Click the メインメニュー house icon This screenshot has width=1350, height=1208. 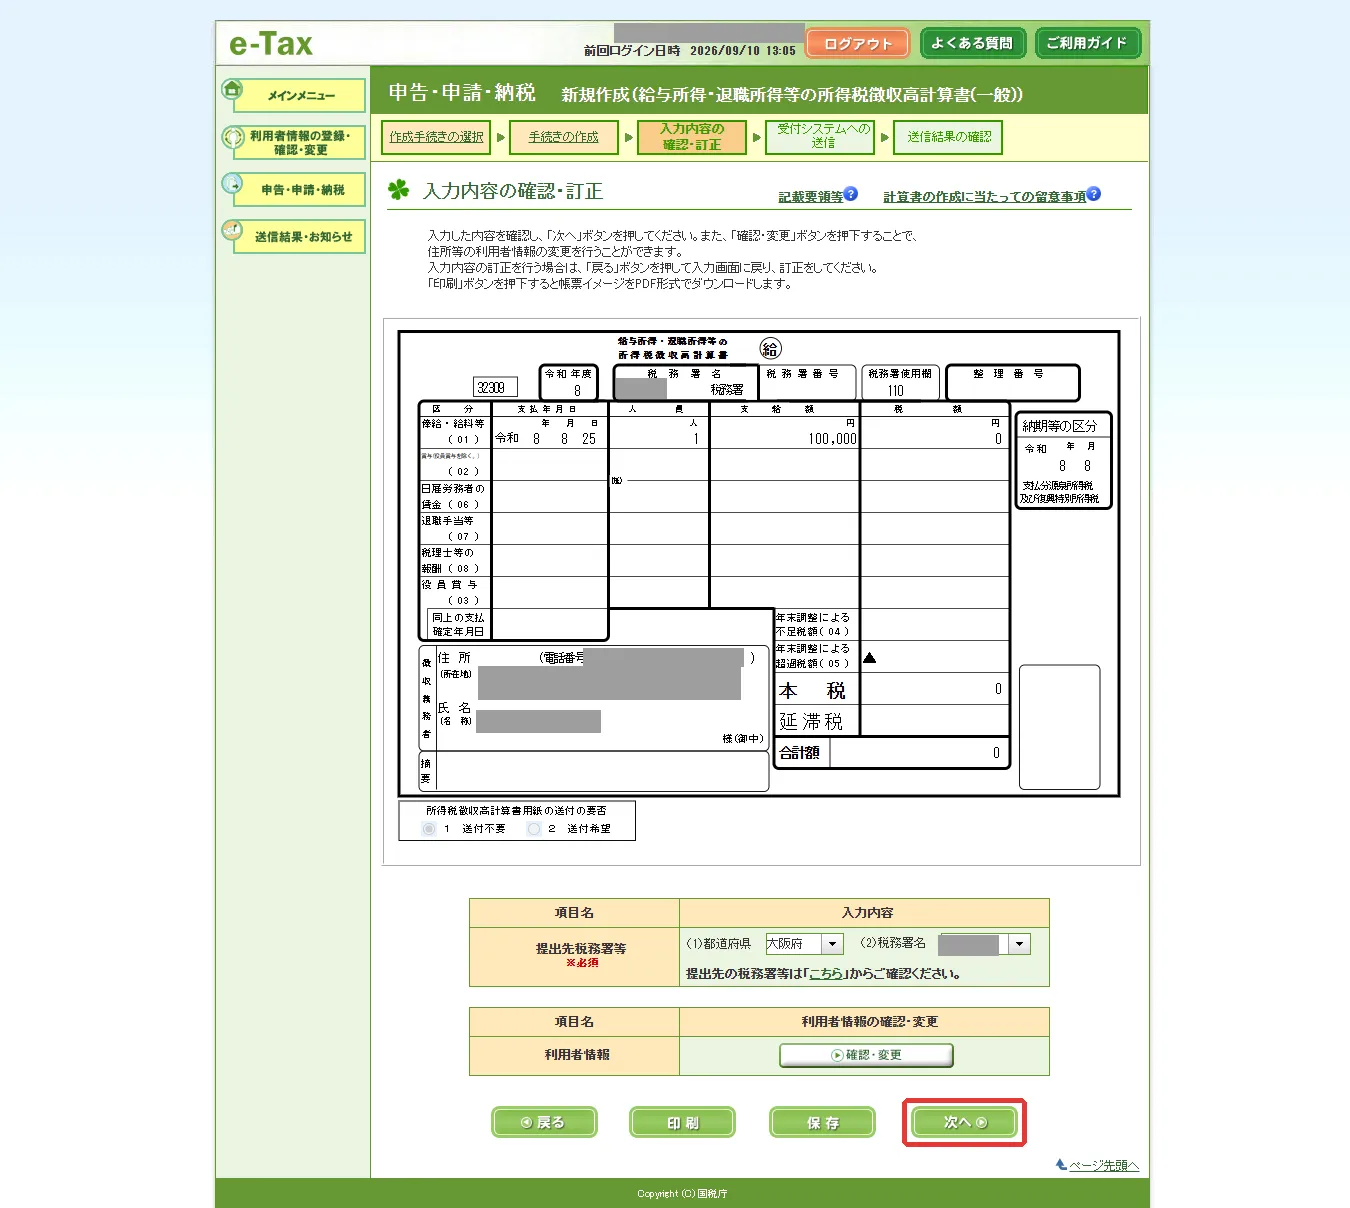[x=233, y=90]
